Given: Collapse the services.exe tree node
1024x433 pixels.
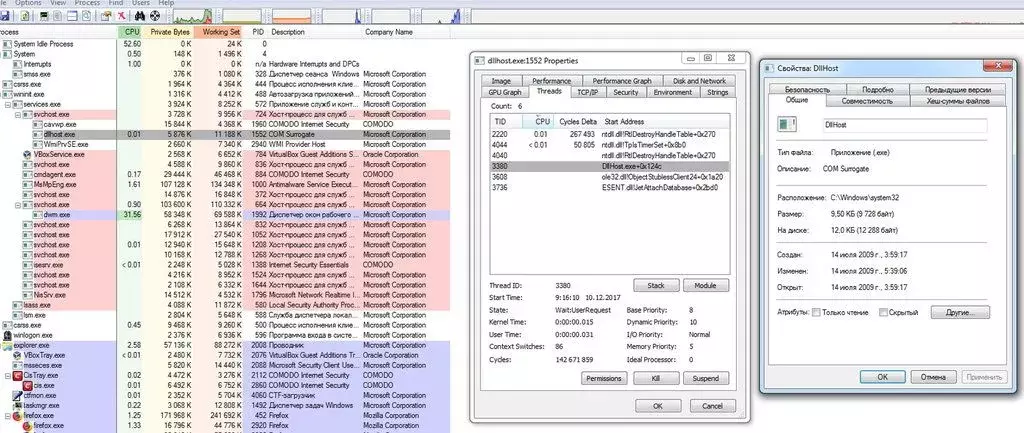Looking at the screenshot, I should tap(8, 104).
